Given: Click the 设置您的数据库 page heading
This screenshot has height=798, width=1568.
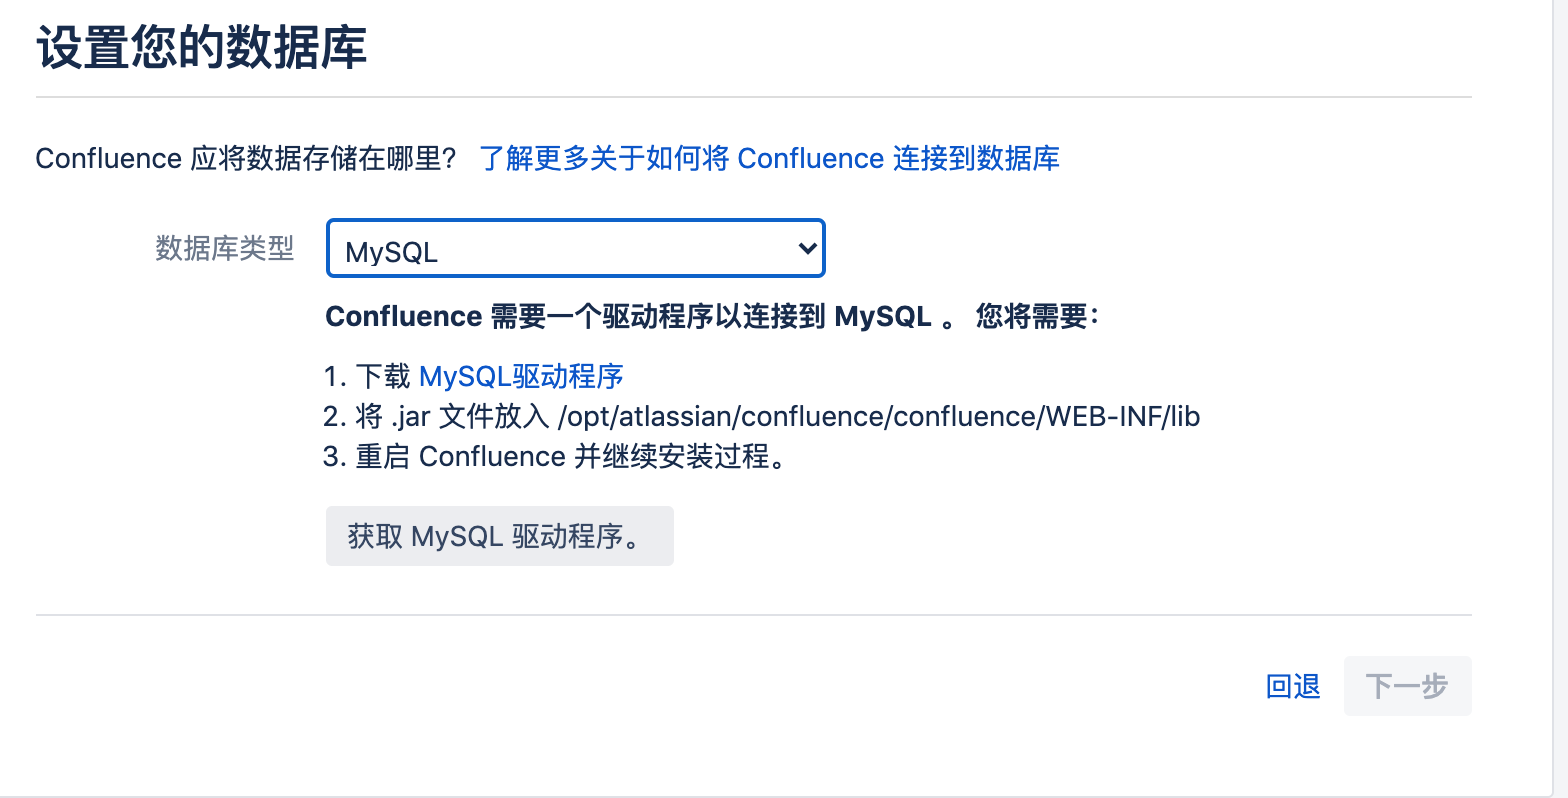Looking at the screenshot, I should 201,47.
